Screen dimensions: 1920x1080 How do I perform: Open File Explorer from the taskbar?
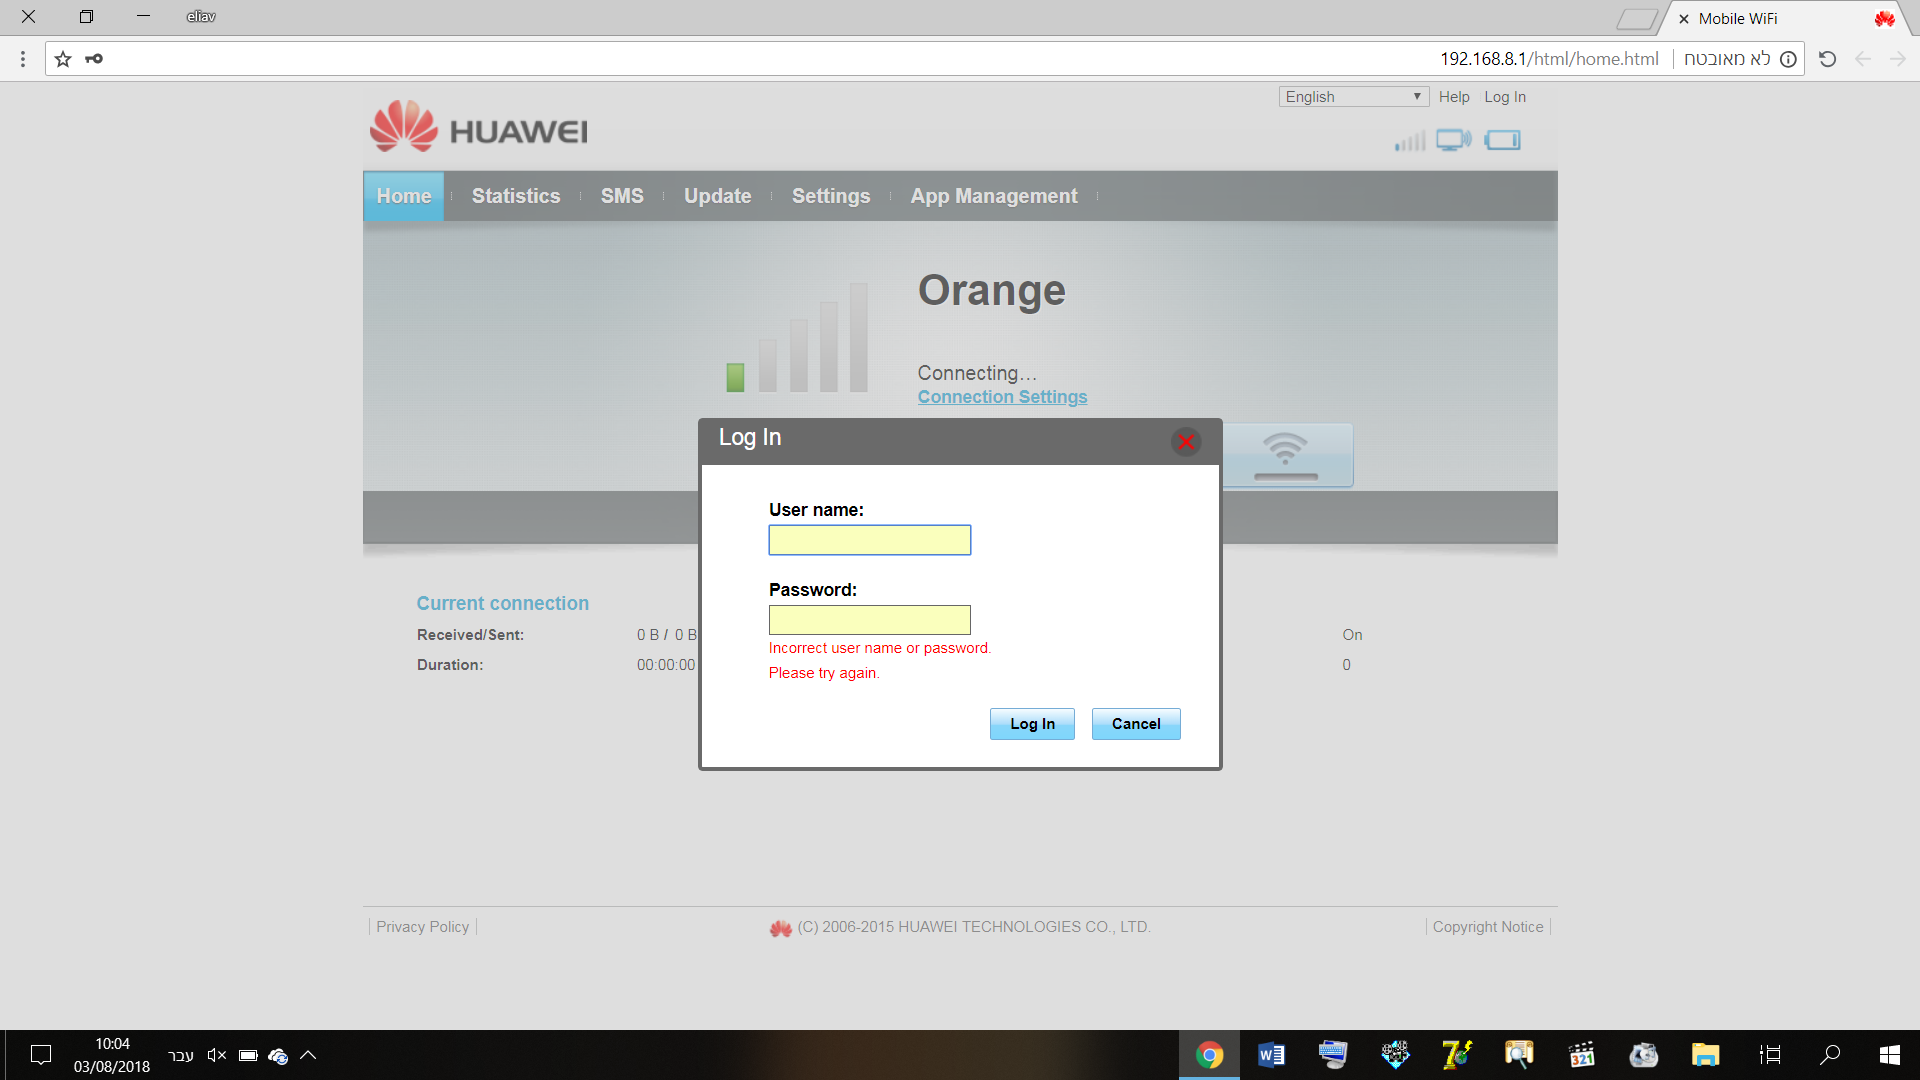pos(1705,1055)
